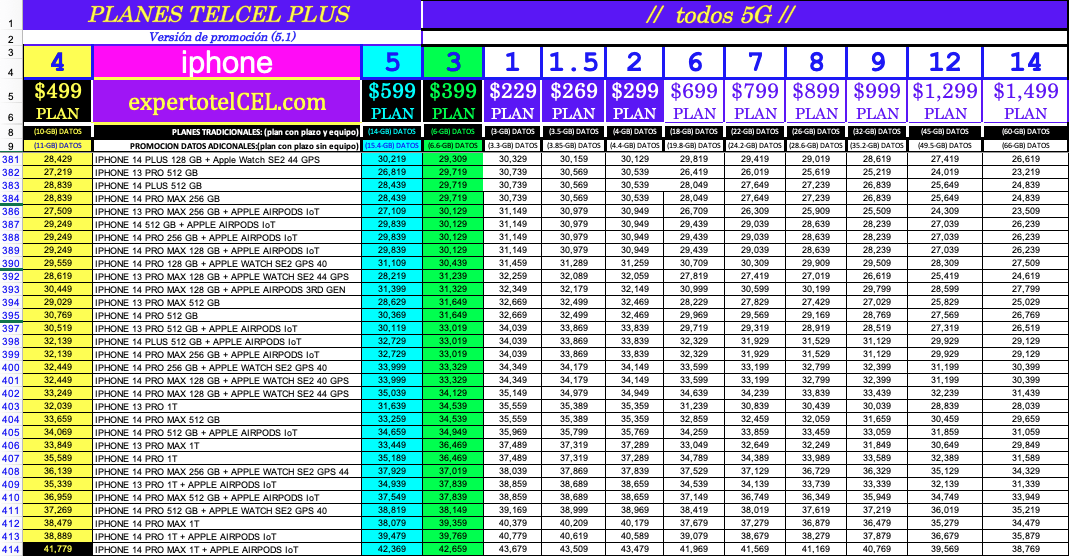
Task: Click the 43,679 cell in row 414
Action: [513, 549]
